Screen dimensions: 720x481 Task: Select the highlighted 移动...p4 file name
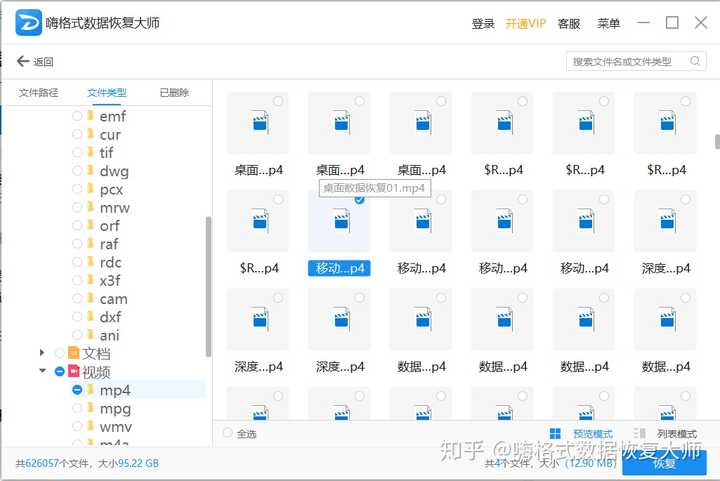point(339,268)
